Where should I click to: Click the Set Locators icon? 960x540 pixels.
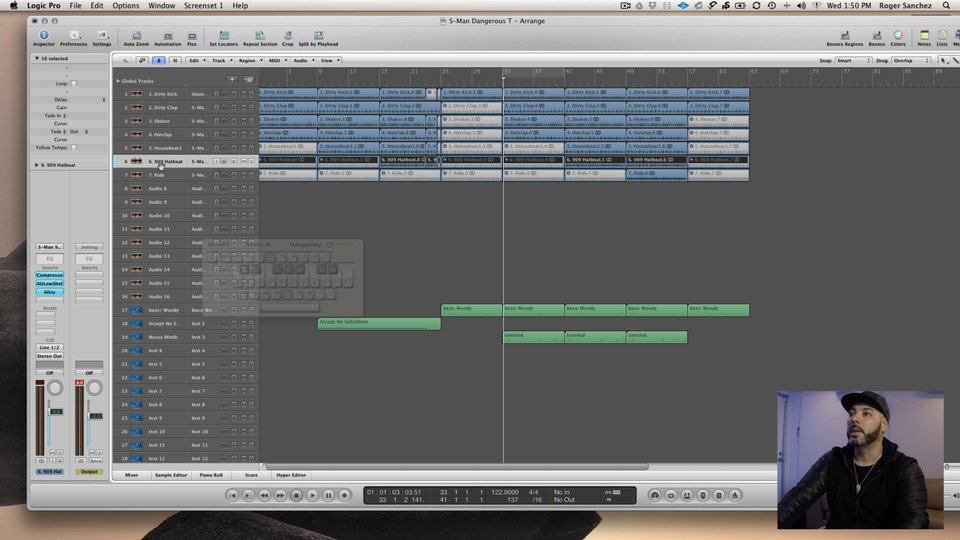[x=223, y=38]
